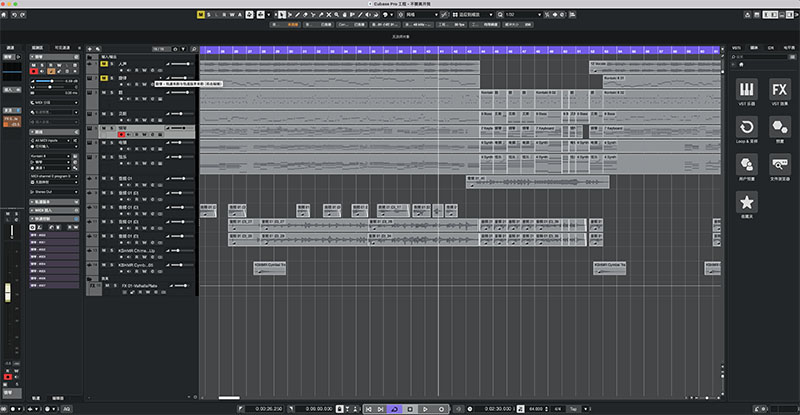Image resolution: width=800 pixels, height=415 pixels.
Task: Toggle record enable on selected track
Action: 121,134
